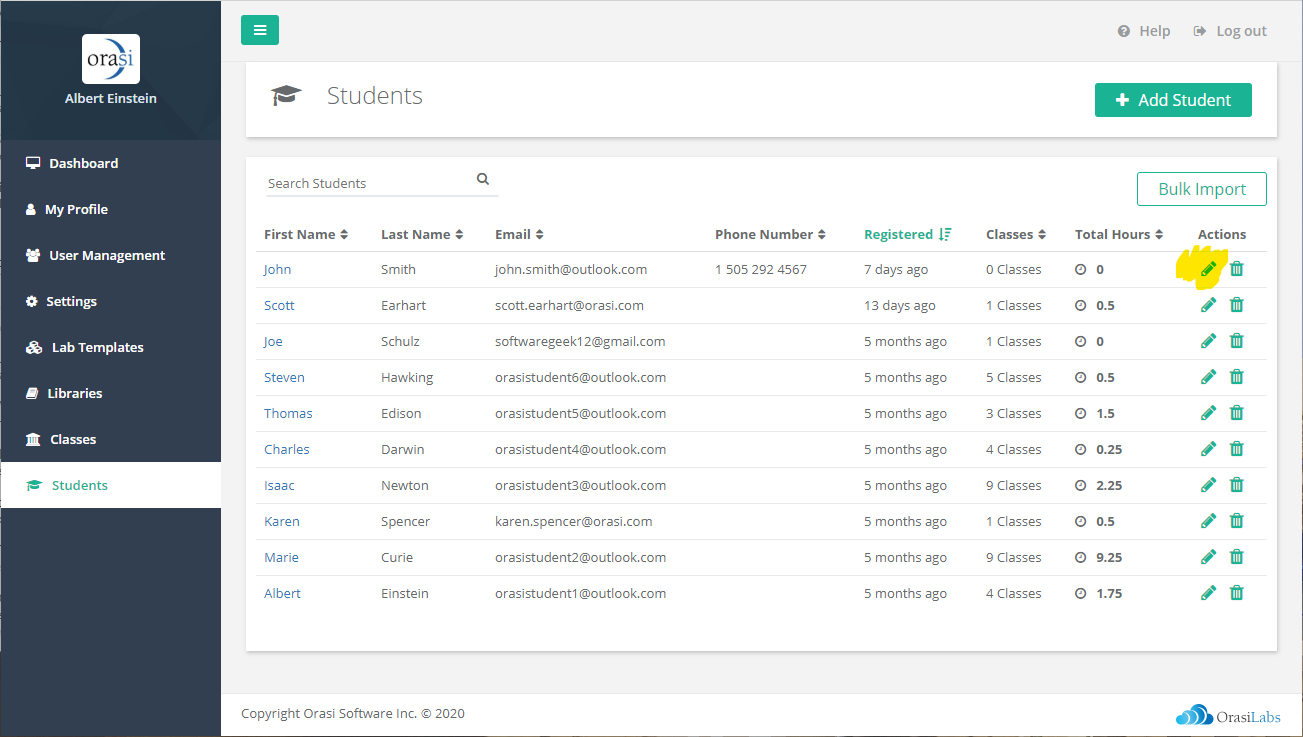
Task: Click Albert Einstein name in sidebar header
Action: tap(111, 98)
